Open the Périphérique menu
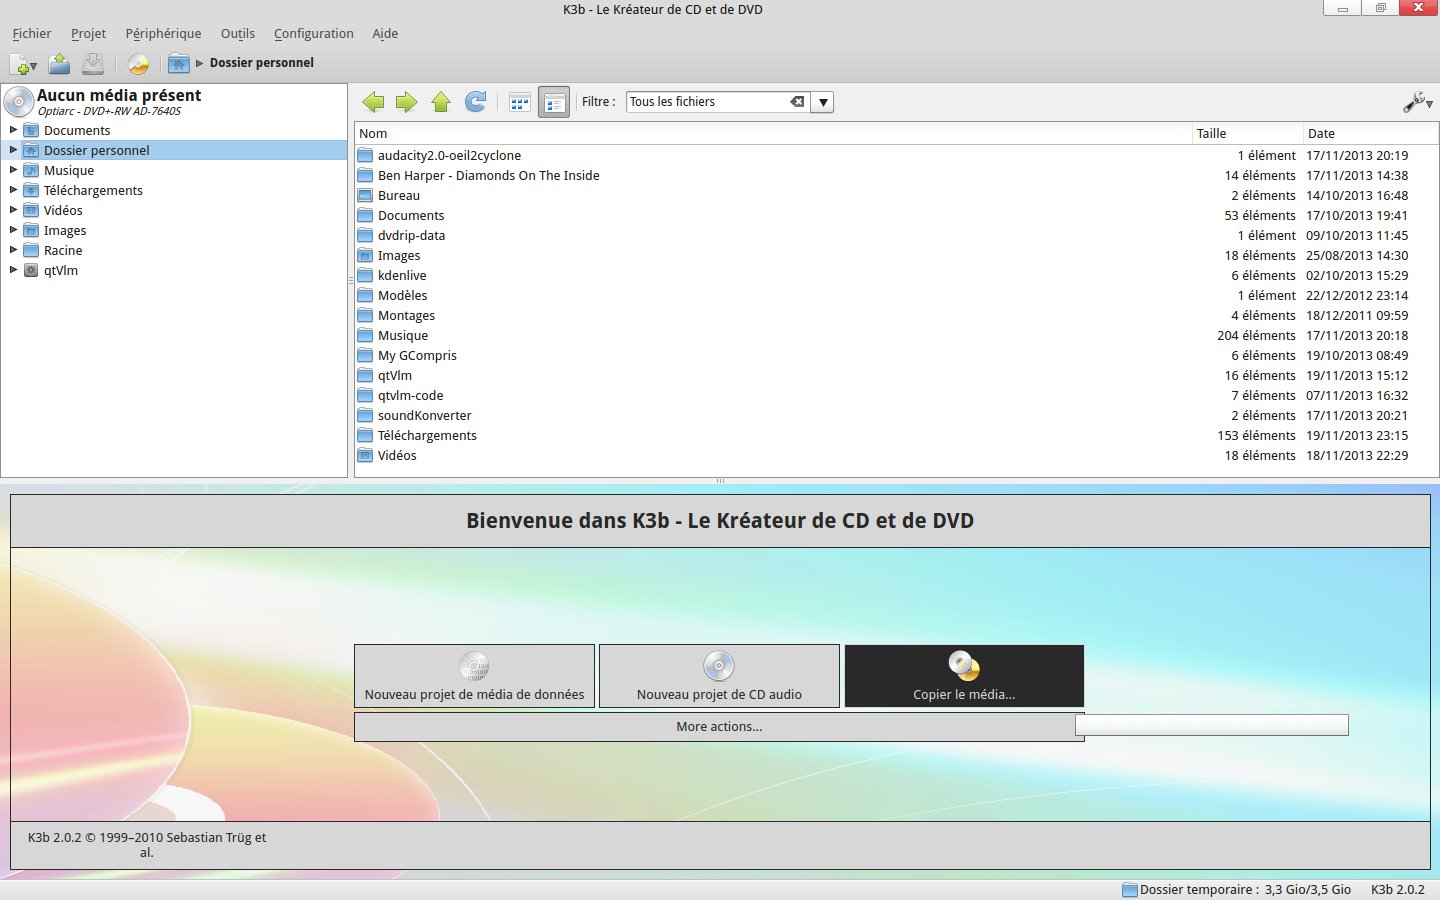Screen dimensions: 1440x900 (163, 34)
